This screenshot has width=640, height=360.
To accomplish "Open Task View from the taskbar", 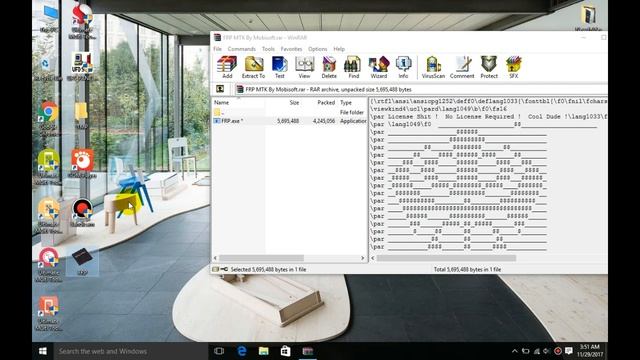I will [x=219, y=351].
